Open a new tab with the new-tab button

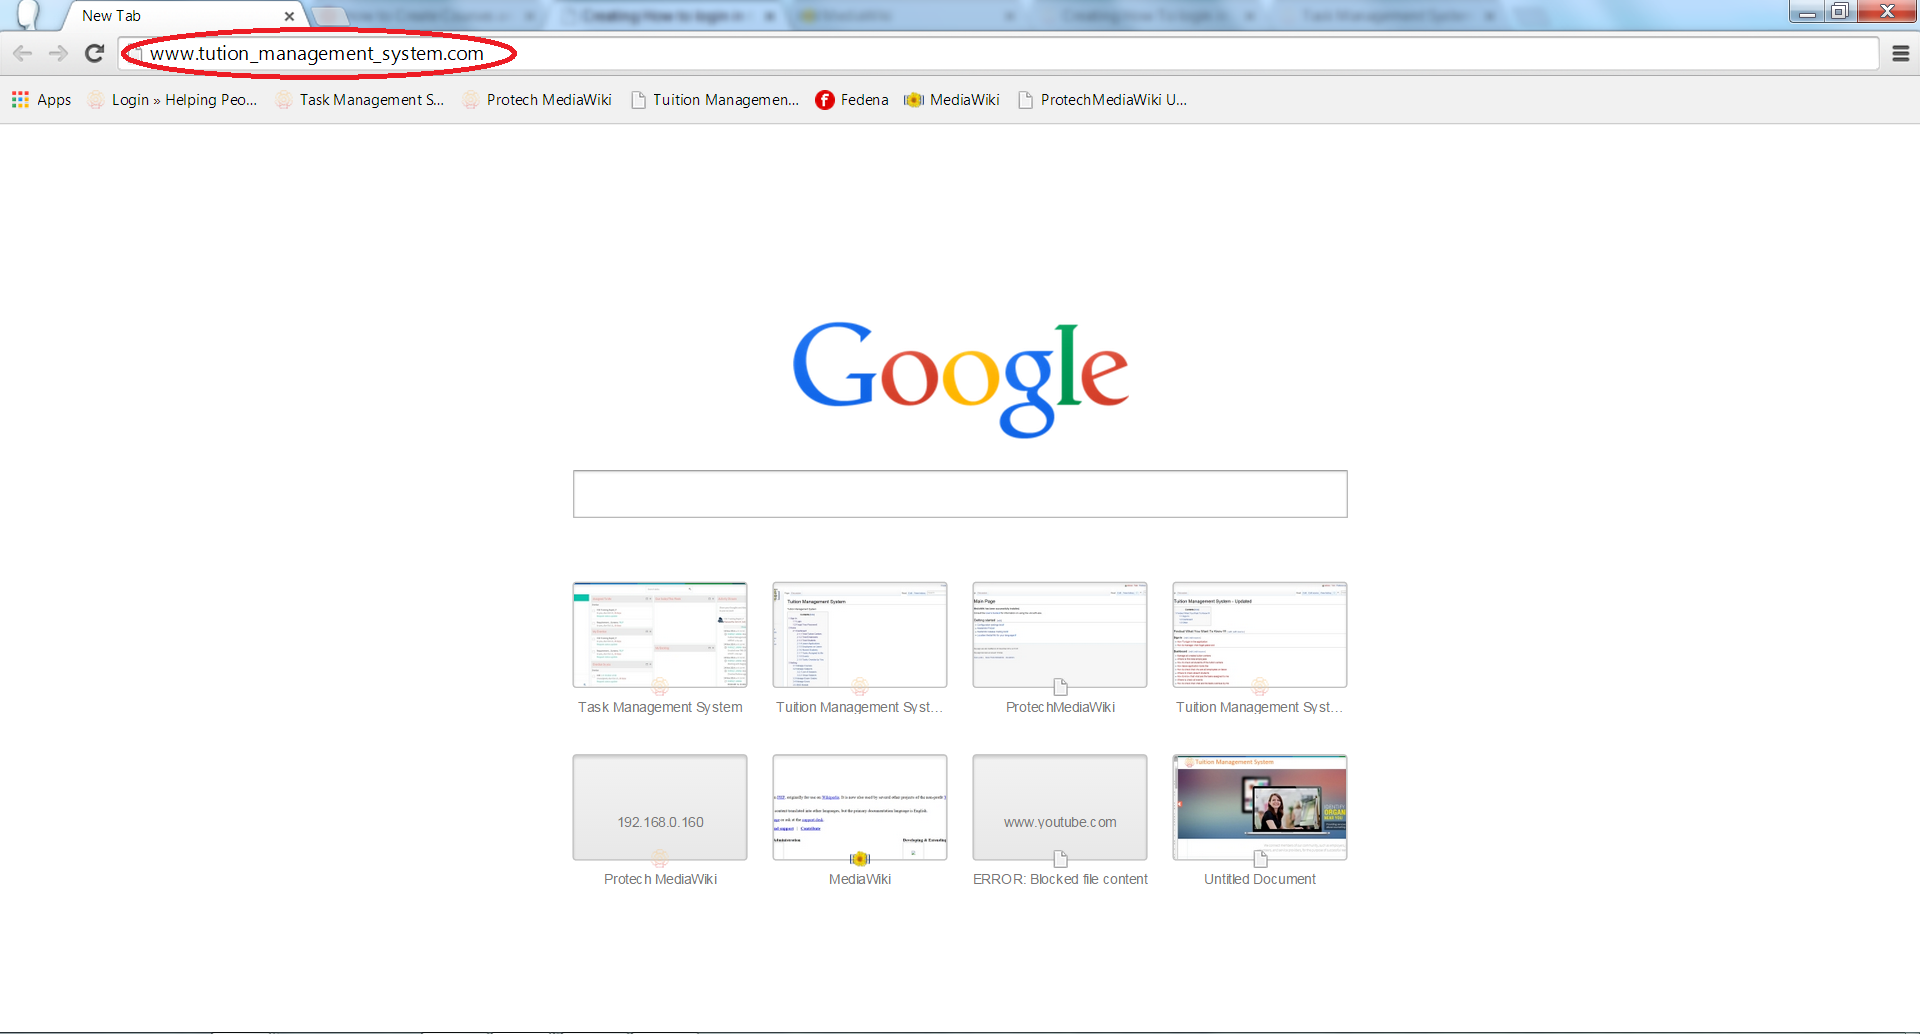329,16
